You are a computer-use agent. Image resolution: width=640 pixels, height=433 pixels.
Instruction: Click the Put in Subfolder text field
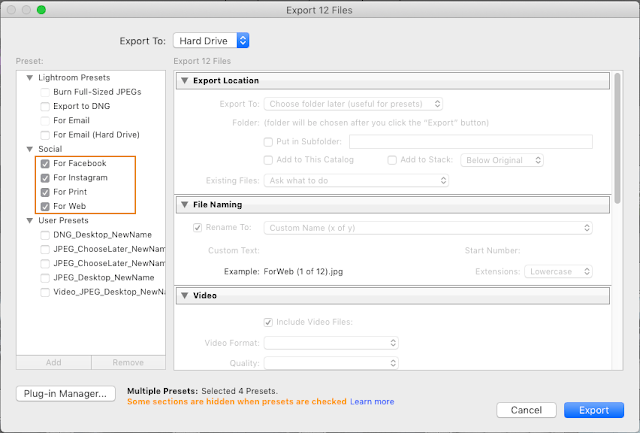(470, 142)
